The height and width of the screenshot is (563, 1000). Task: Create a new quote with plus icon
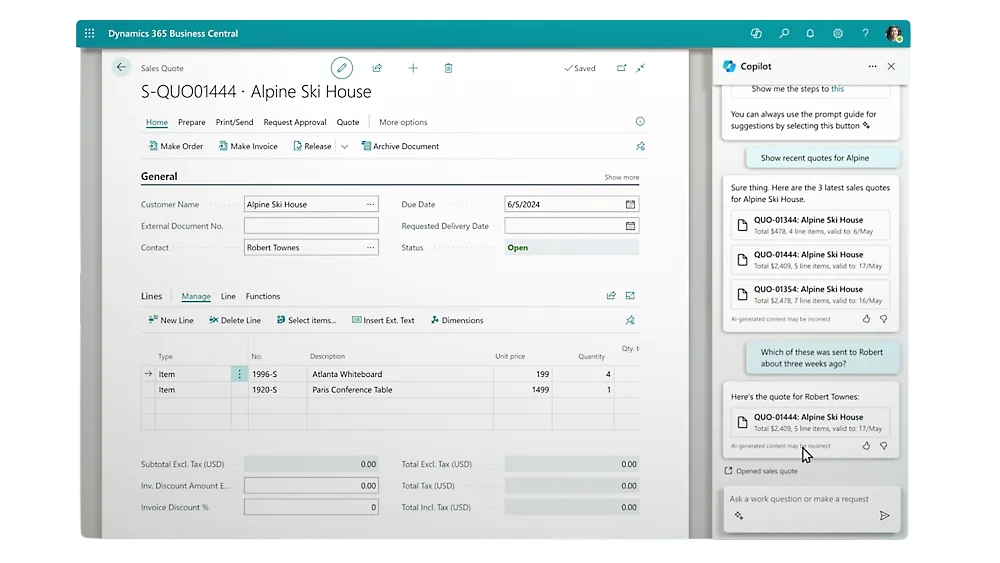413,68
